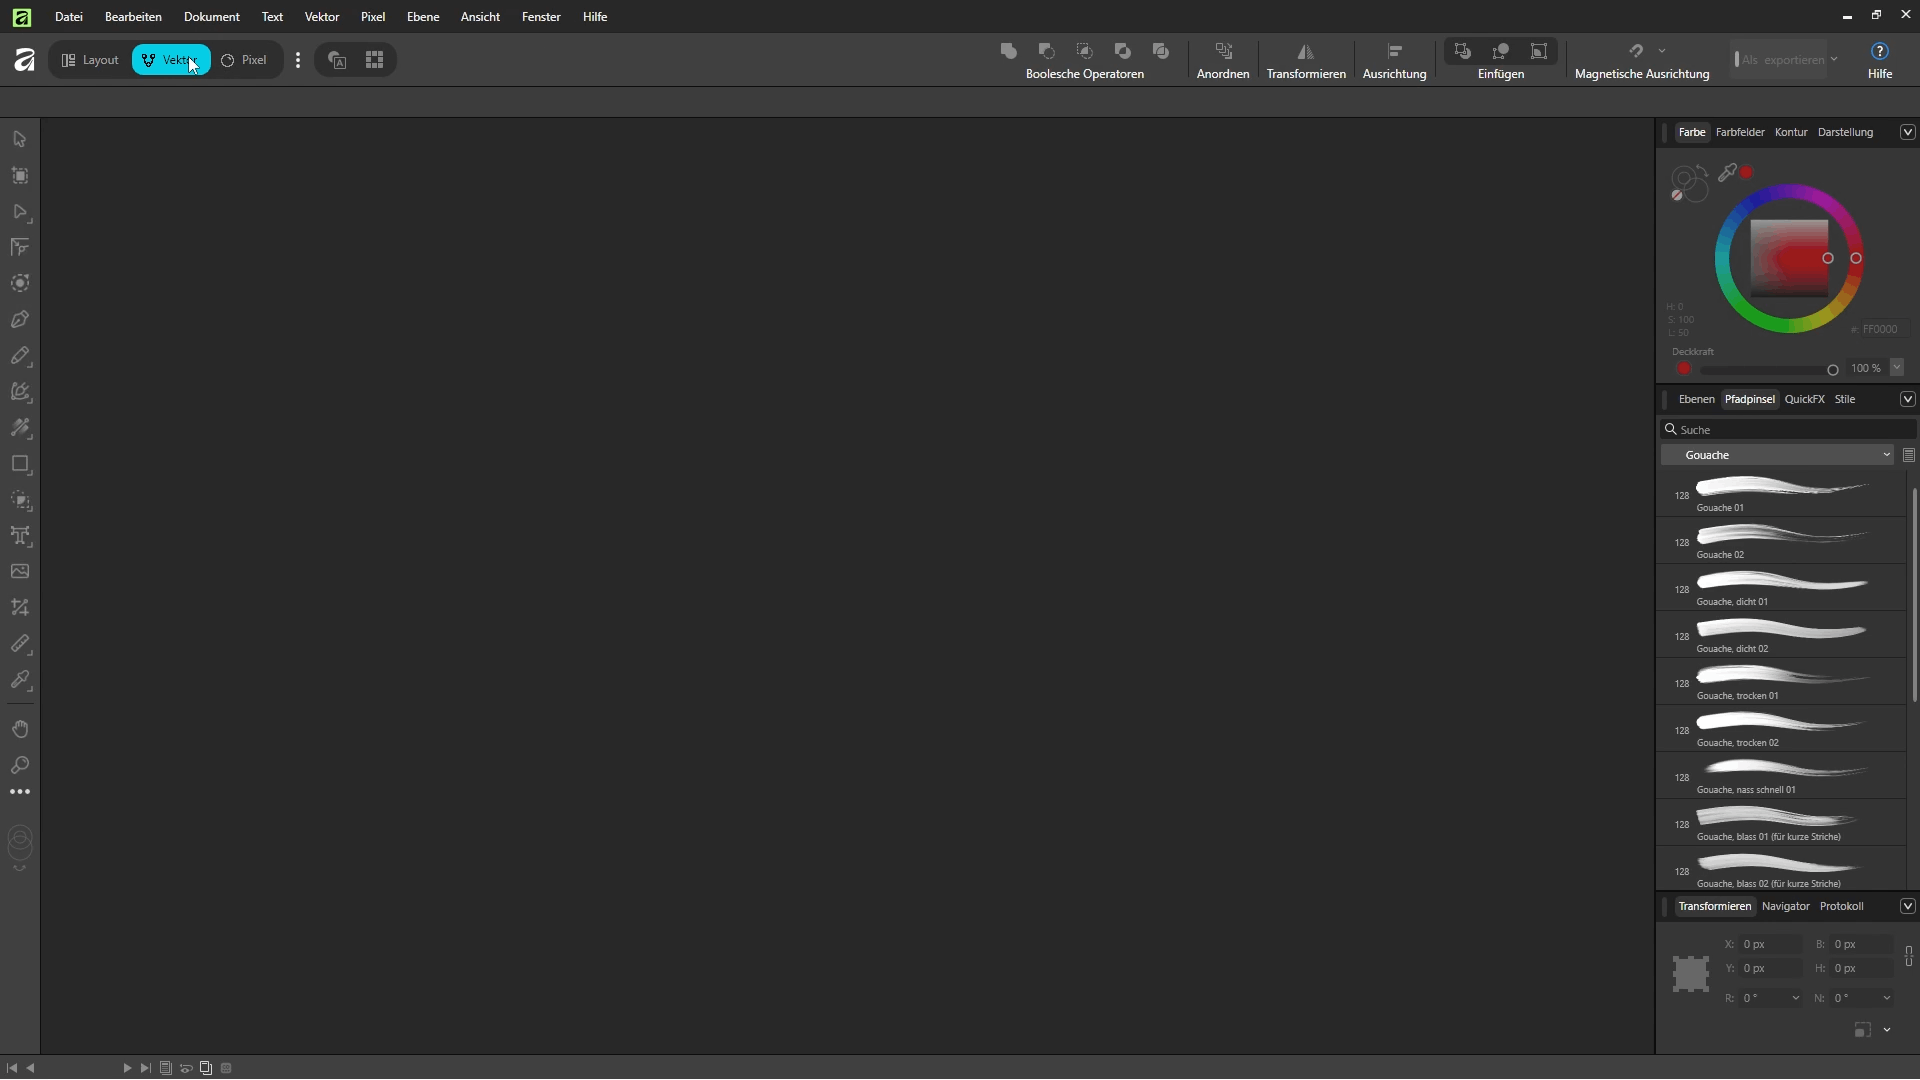
Task: Select the Rectangle shape tool
Action: click(20, 464)
